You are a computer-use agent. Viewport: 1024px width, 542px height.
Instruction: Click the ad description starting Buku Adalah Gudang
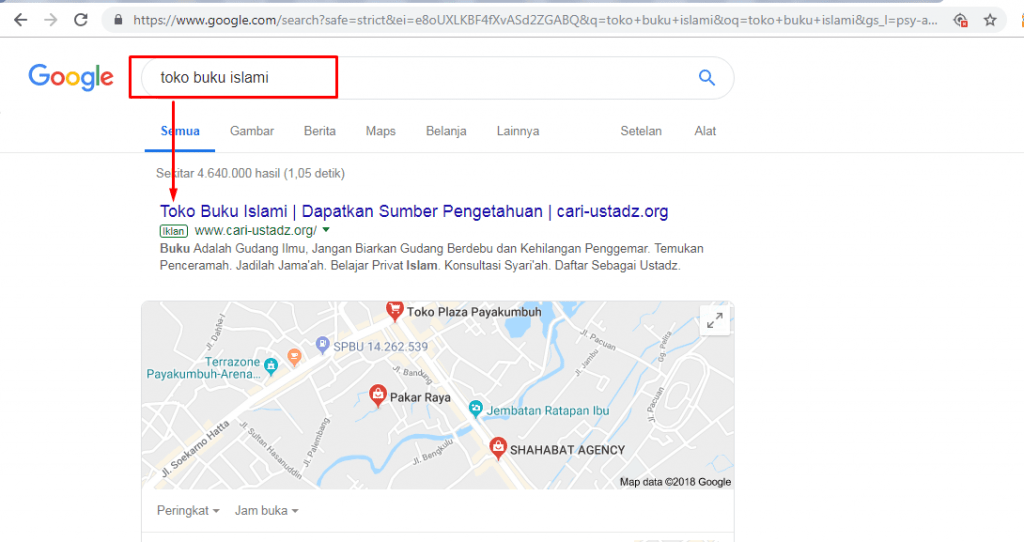(x=432, y=257)
